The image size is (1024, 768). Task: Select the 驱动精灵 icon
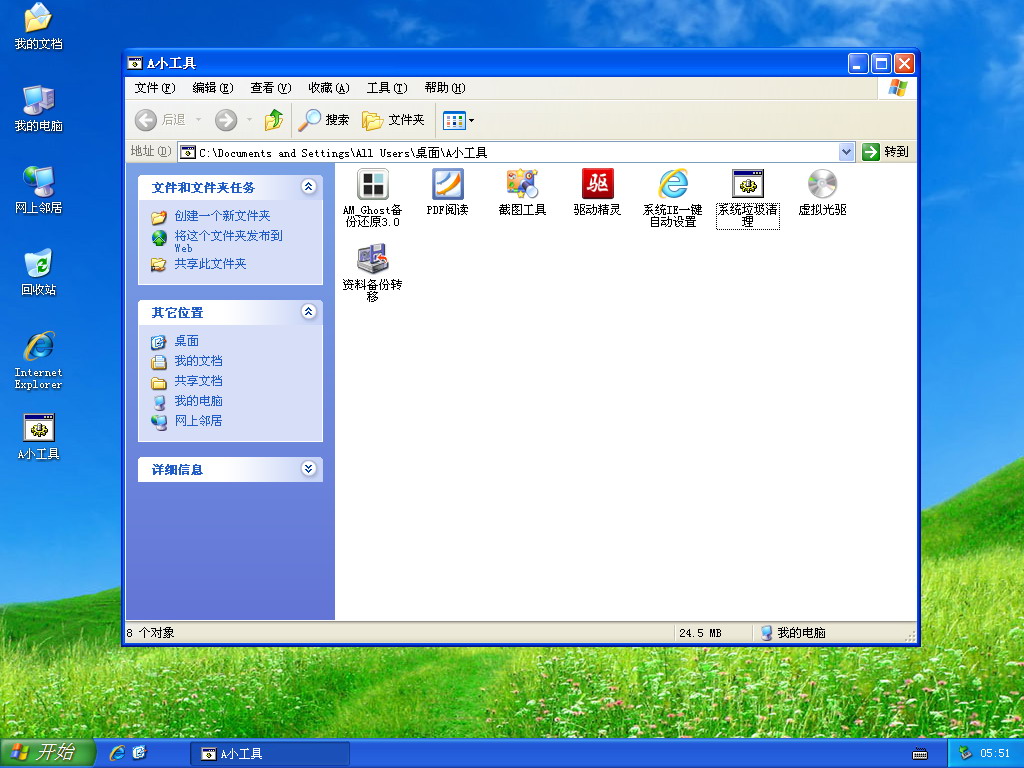pos(598,184)
